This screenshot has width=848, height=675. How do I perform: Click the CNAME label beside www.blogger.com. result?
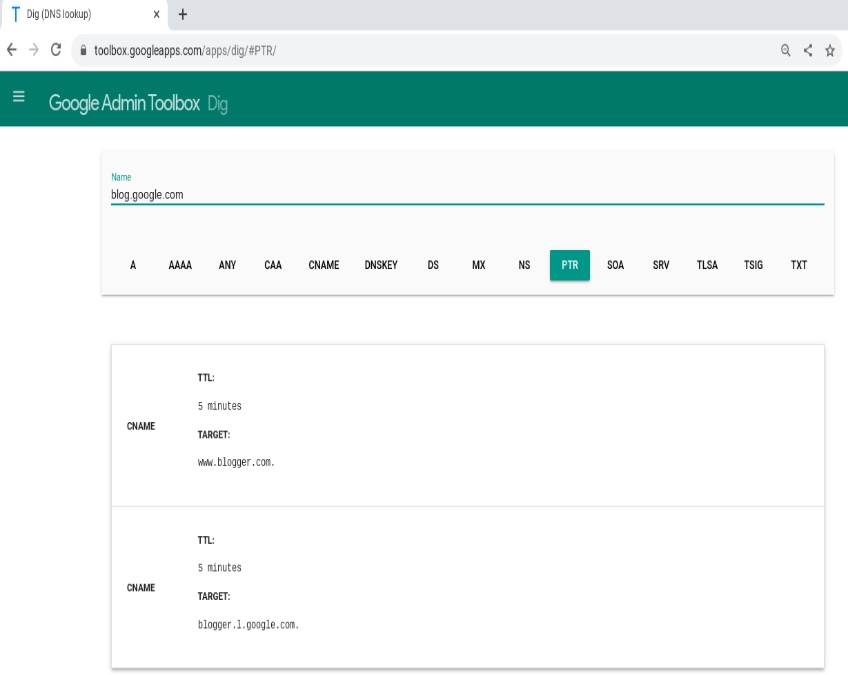pos(141,426)
